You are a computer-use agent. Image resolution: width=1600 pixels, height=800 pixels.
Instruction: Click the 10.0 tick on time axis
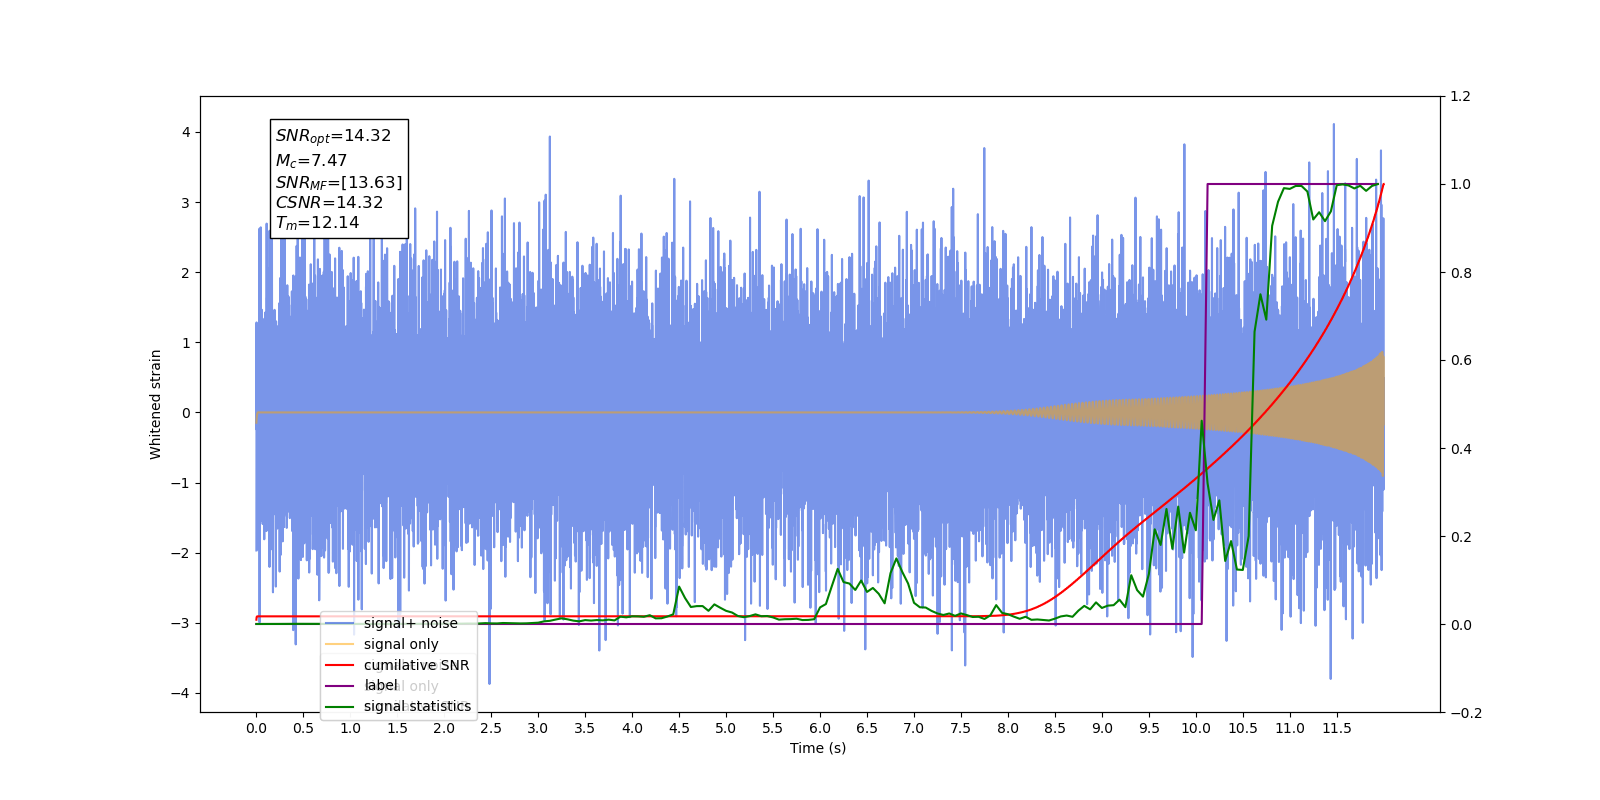[x=1196, y=728]
